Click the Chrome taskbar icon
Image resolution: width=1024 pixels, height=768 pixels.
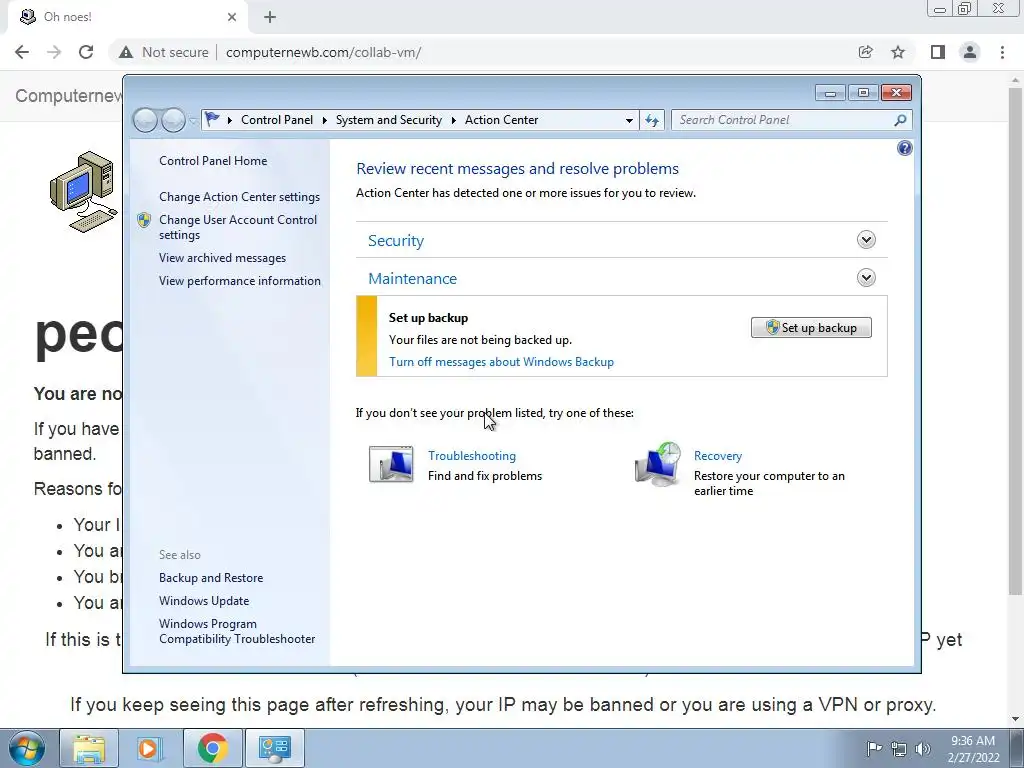(x=213, y=748)
